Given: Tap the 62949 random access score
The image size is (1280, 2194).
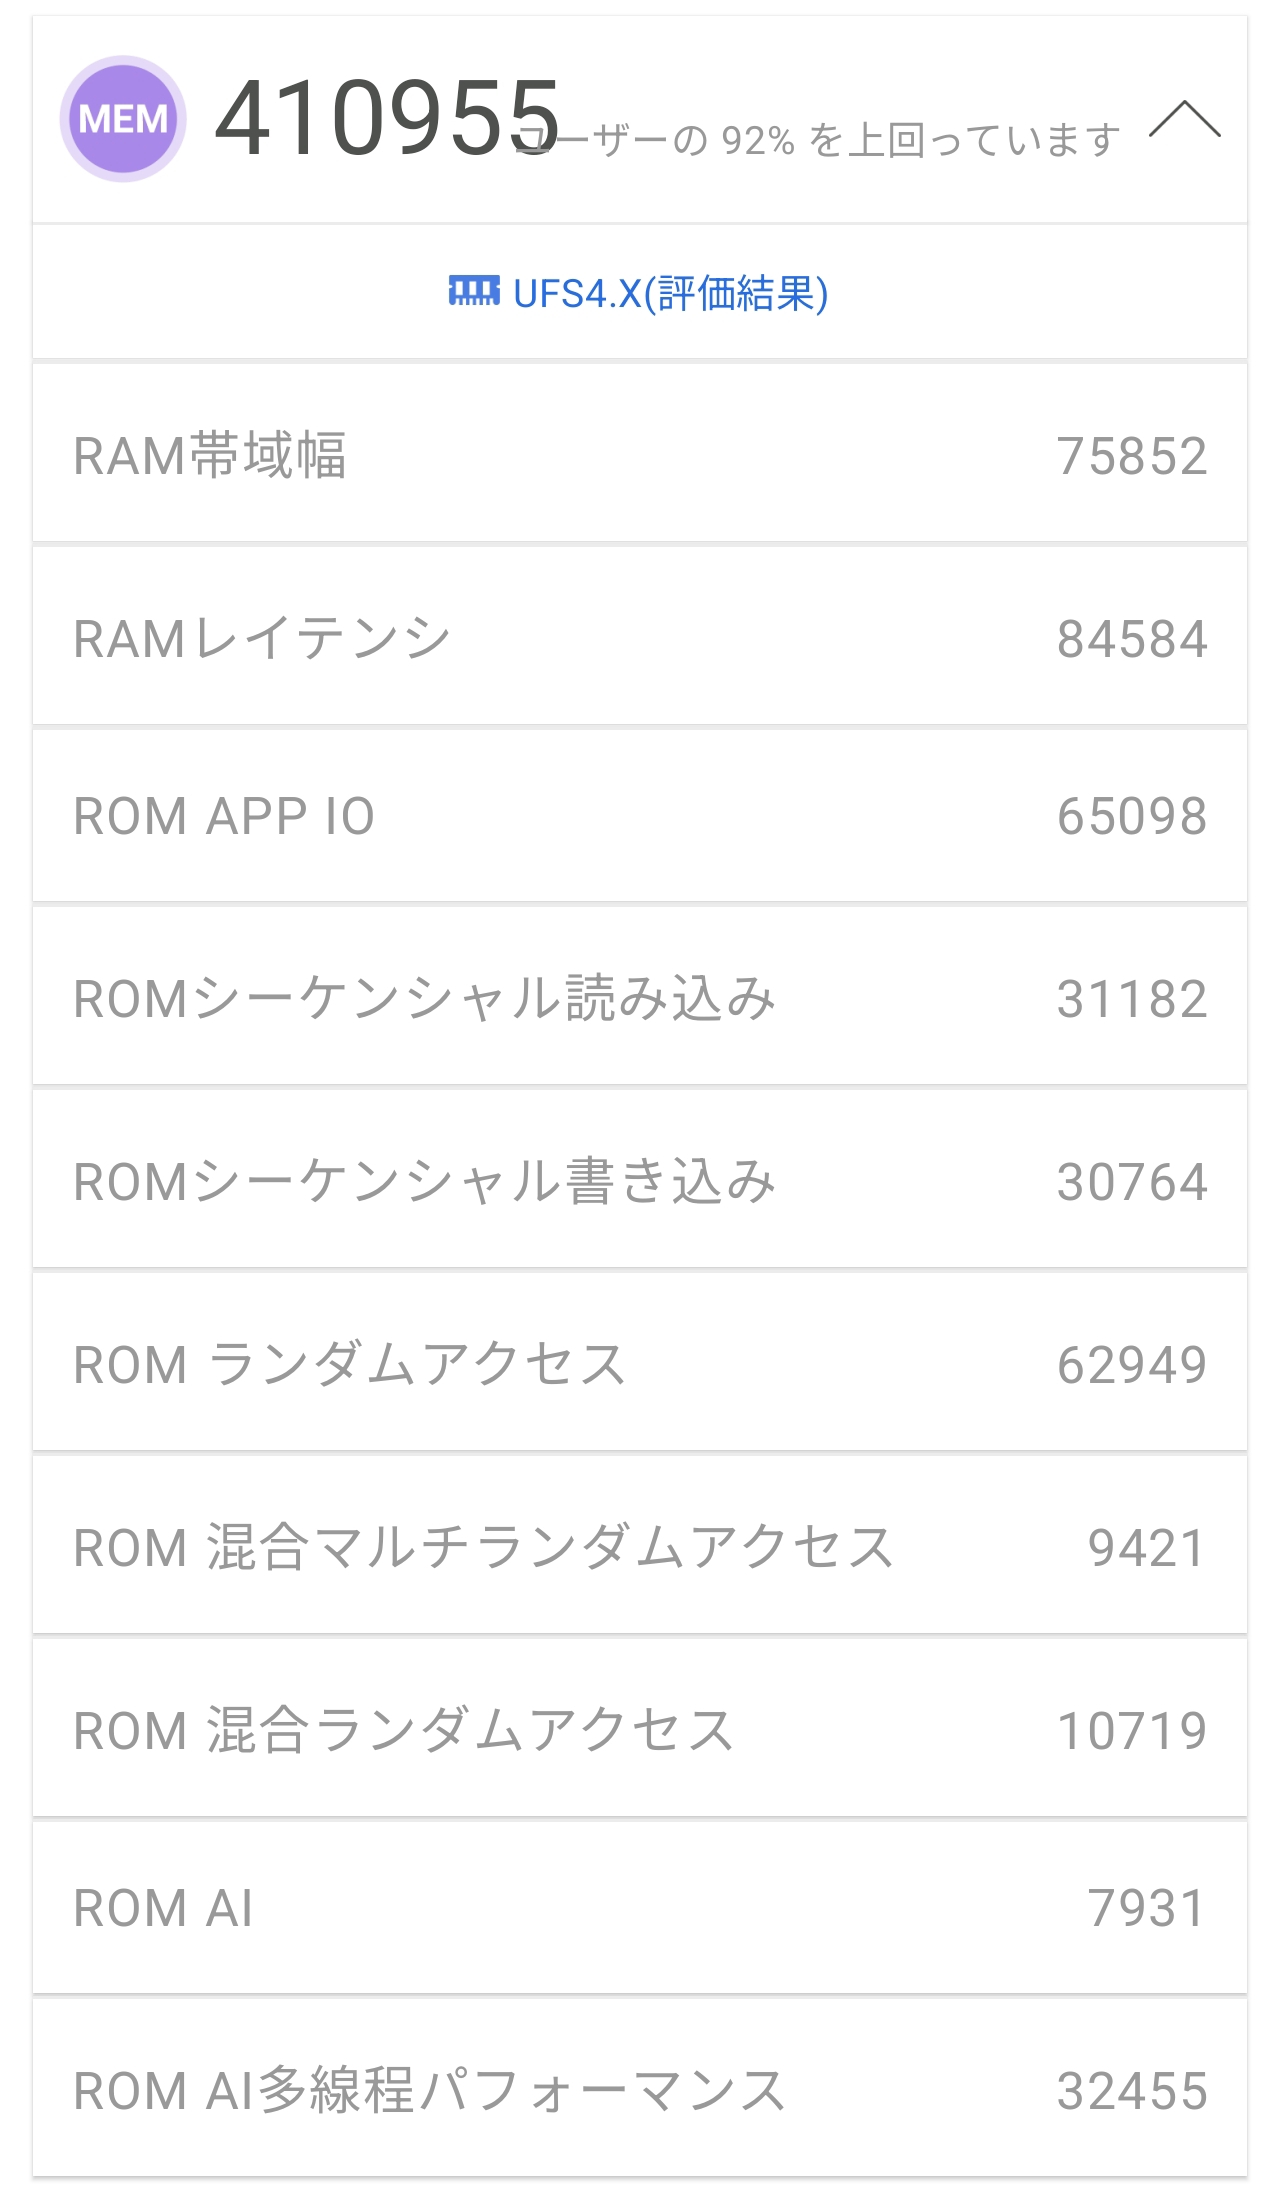Looking at the screenshot, I should click(1132, 1365).
